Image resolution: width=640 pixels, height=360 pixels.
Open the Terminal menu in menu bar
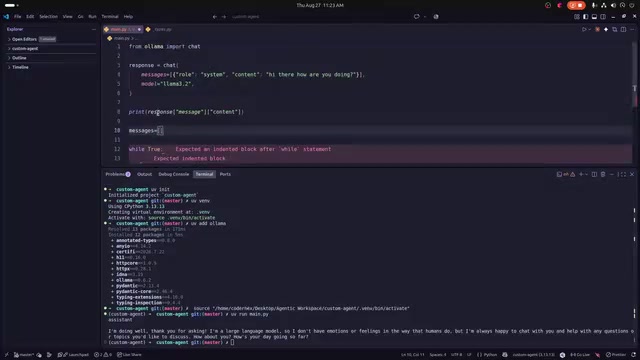pos(110,17)
